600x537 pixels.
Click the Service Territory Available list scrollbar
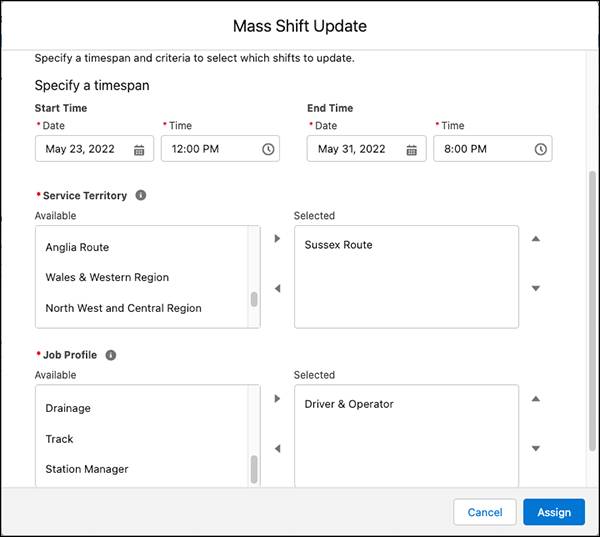pos(254,299)
